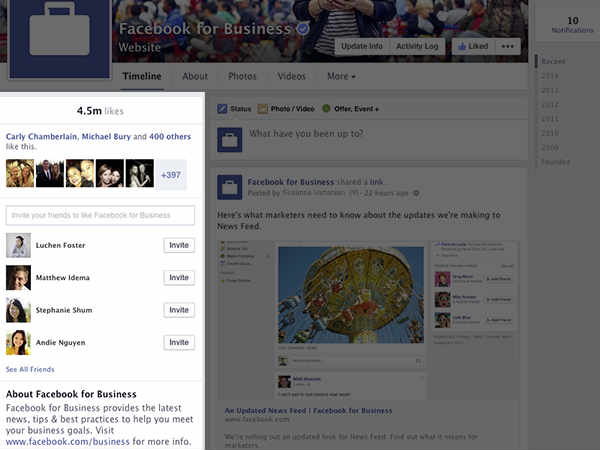Open www.facebook.com/business link
This screenshot has height=450, width=600.
(68, 442)
